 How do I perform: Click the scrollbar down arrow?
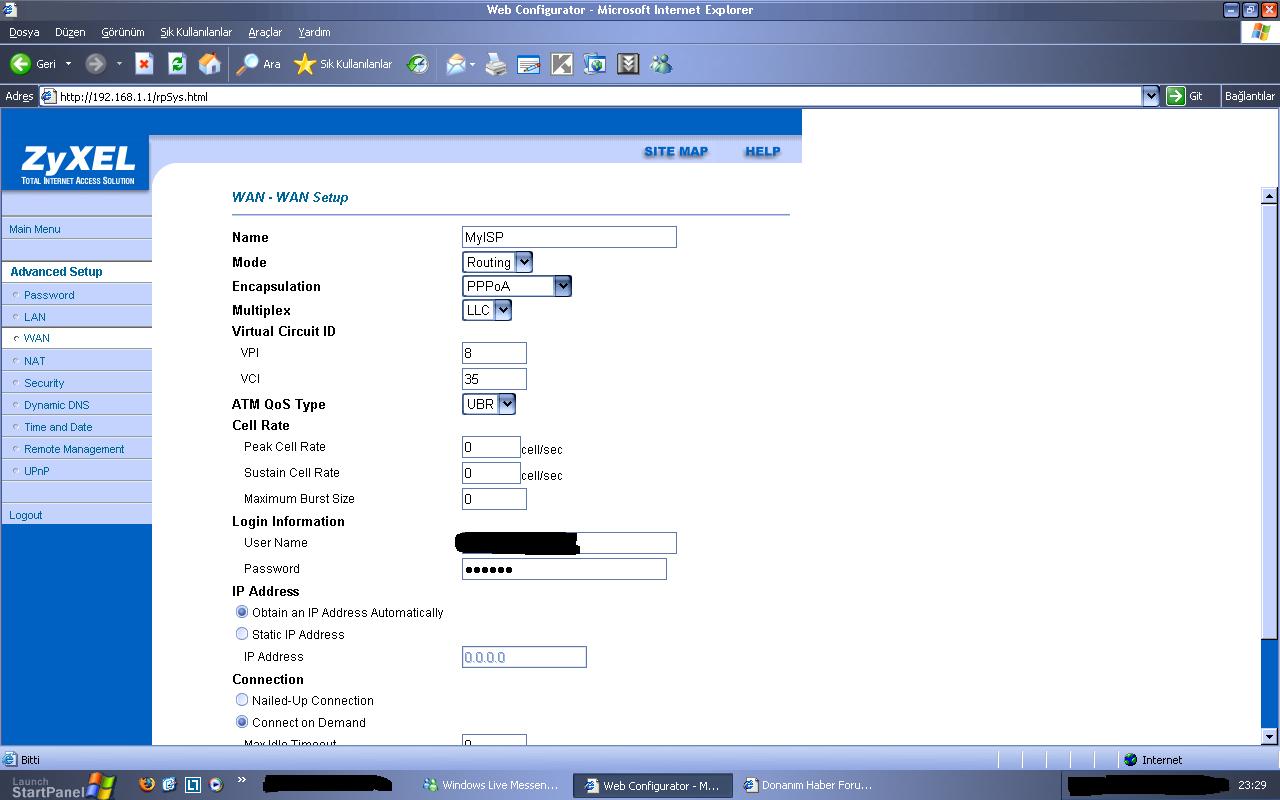(x=1270, y=737)
